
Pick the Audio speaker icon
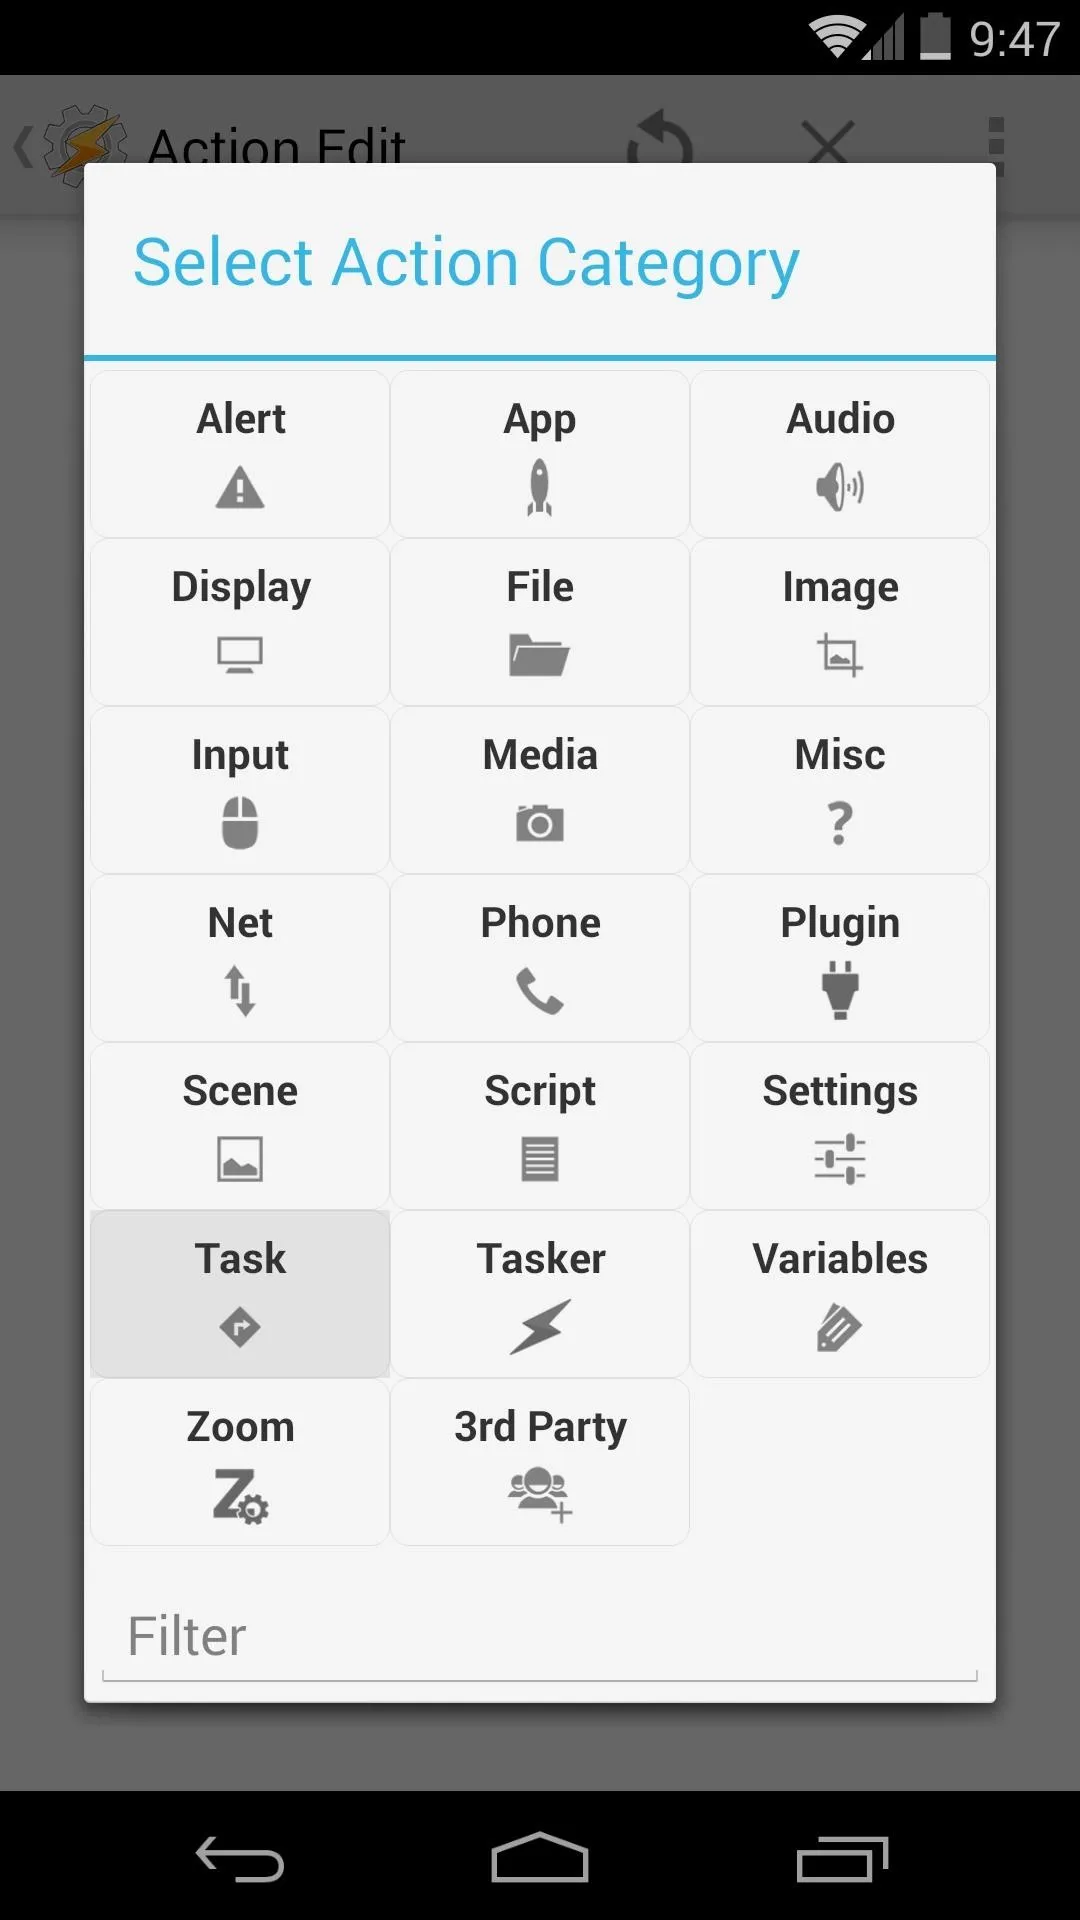click(840, 487)
